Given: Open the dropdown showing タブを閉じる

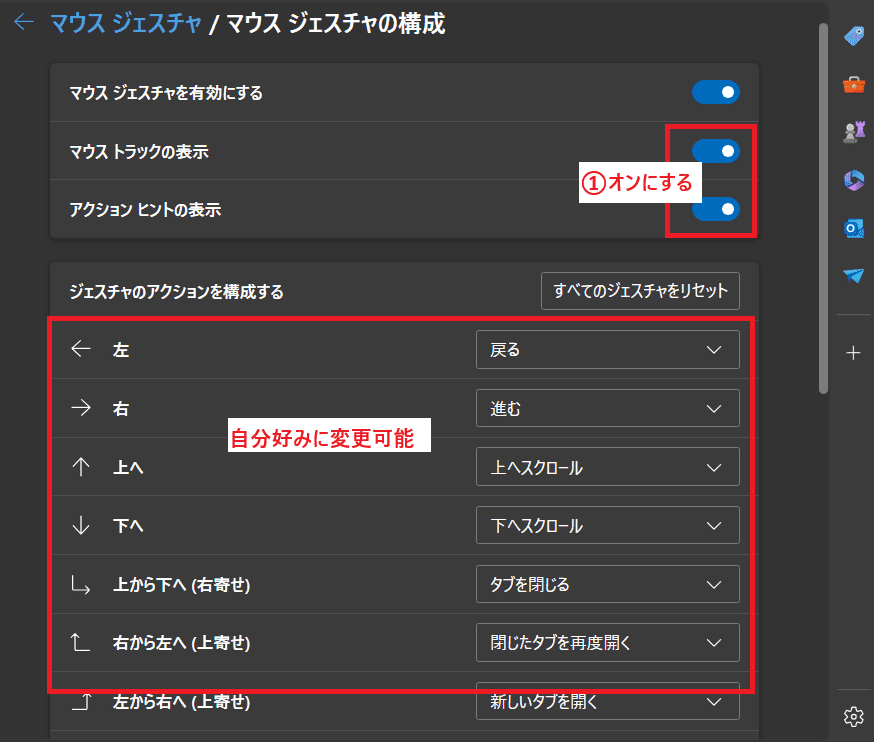Looking at the screenshot, I should click(607, 584).
